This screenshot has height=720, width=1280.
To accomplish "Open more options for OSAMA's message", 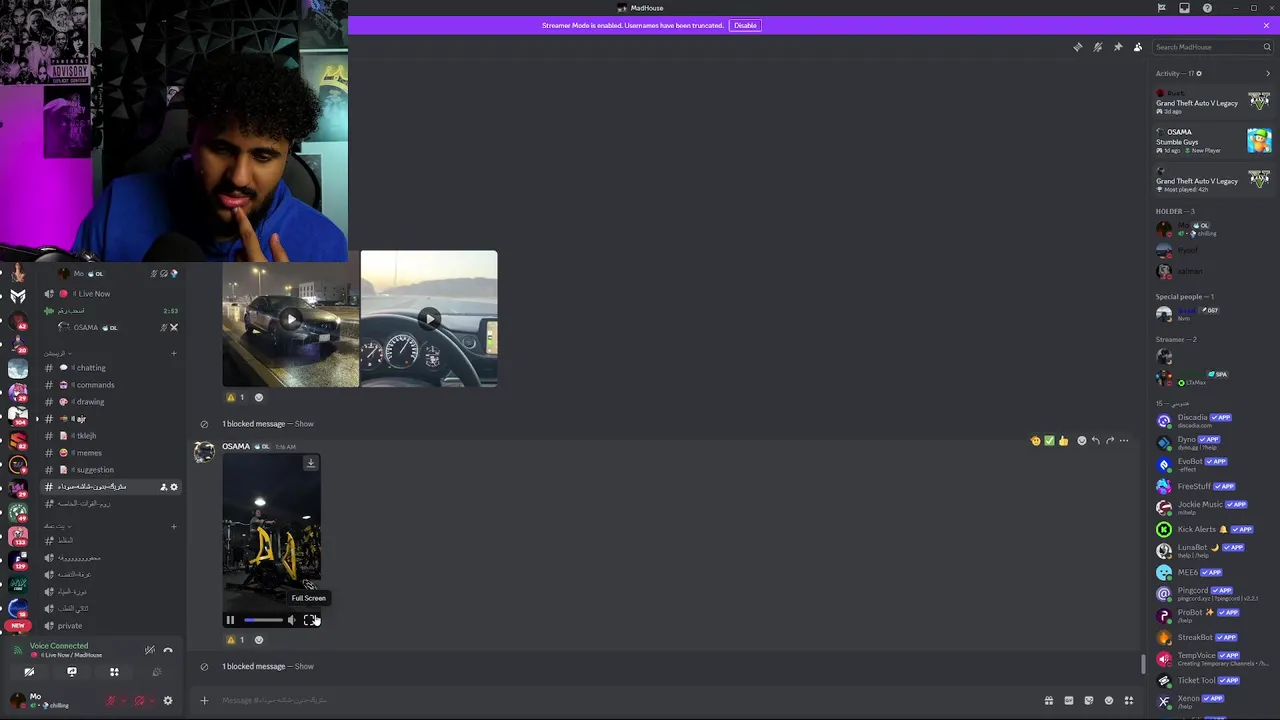I will pyautogui.click(x=1124, y=440).
